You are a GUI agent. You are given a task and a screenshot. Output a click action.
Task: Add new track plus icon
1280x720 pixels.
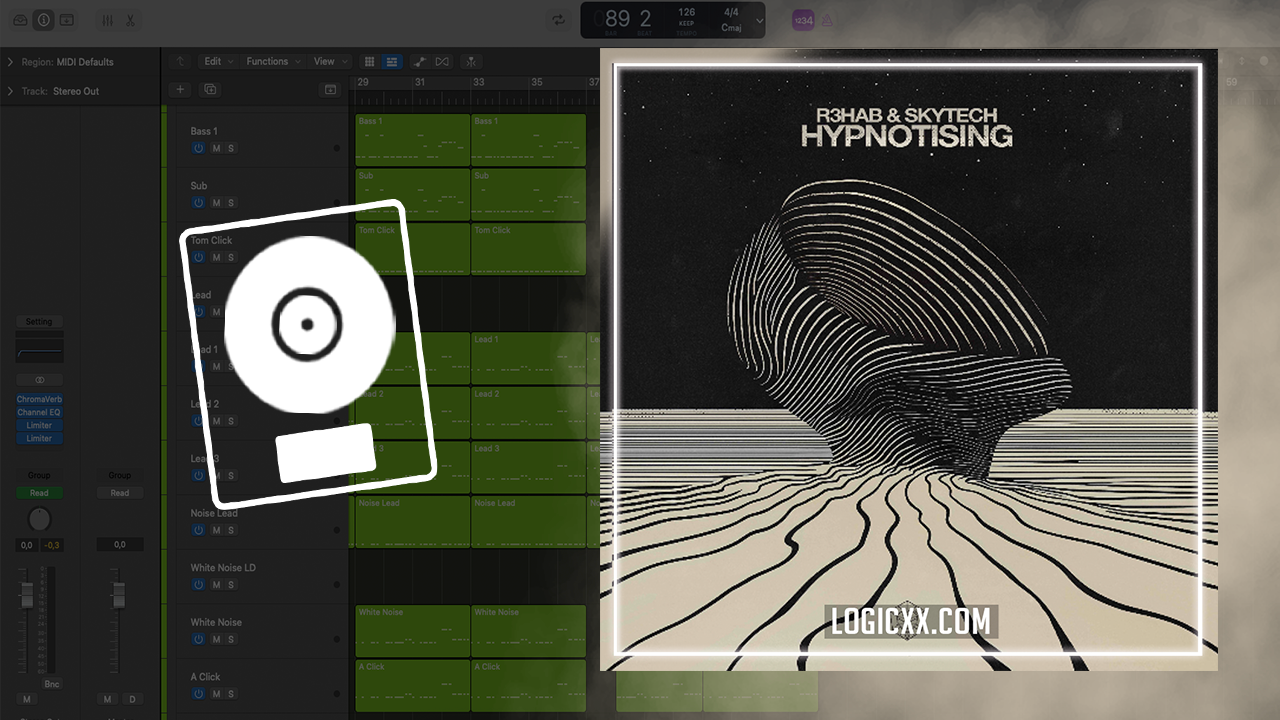point(180,89)
